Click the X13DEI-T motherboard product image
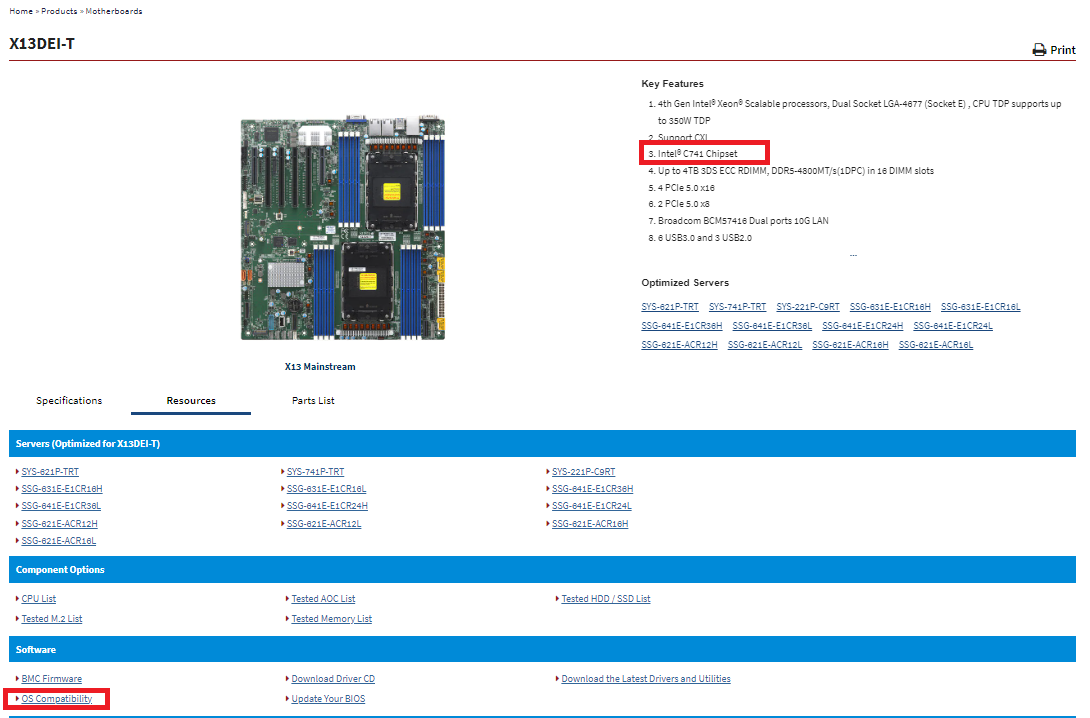This screenshot has height=718, width=1090. pyautogui.click(x=342, y=228)
